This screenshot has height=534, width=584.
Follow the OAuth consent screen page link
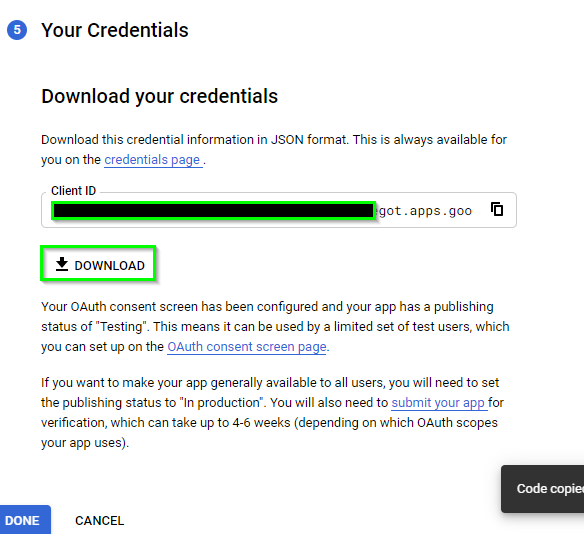click(247, 347)
